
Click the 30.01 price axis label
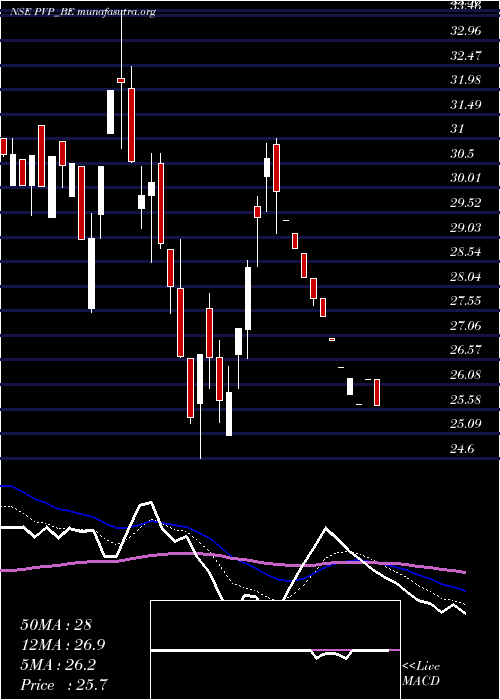(465, 178)
